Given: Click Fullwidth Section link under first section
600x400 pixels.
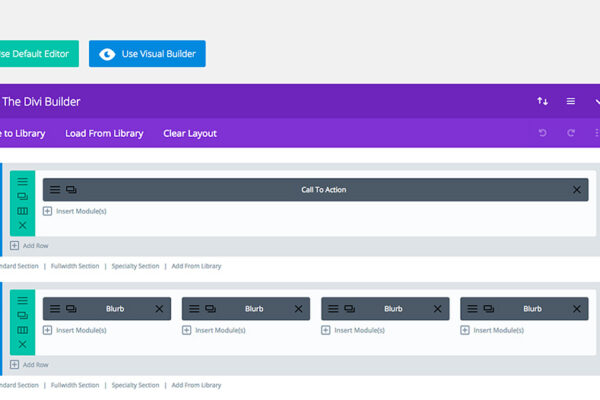Looking at the screenshot, I should 75,266.
